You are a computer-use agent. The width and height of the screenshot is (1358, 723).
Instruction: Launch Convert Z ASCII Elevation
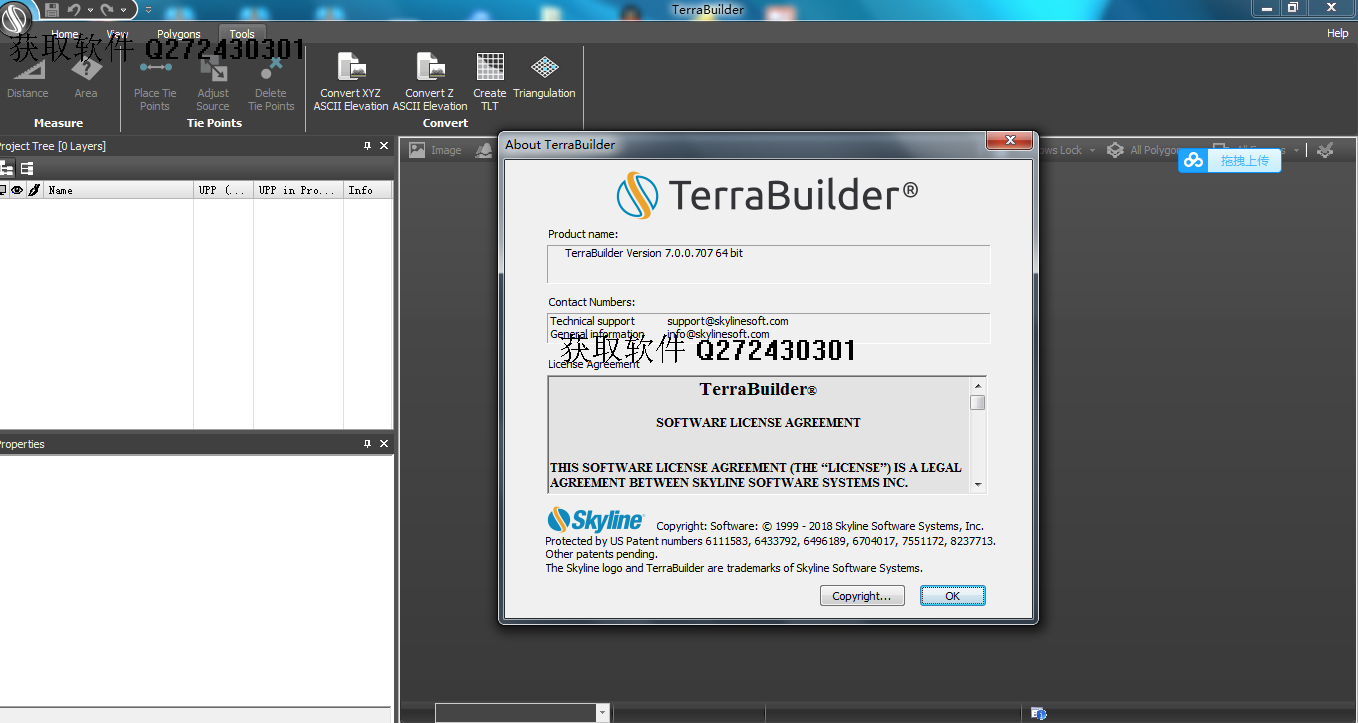[x=430, y=82]
